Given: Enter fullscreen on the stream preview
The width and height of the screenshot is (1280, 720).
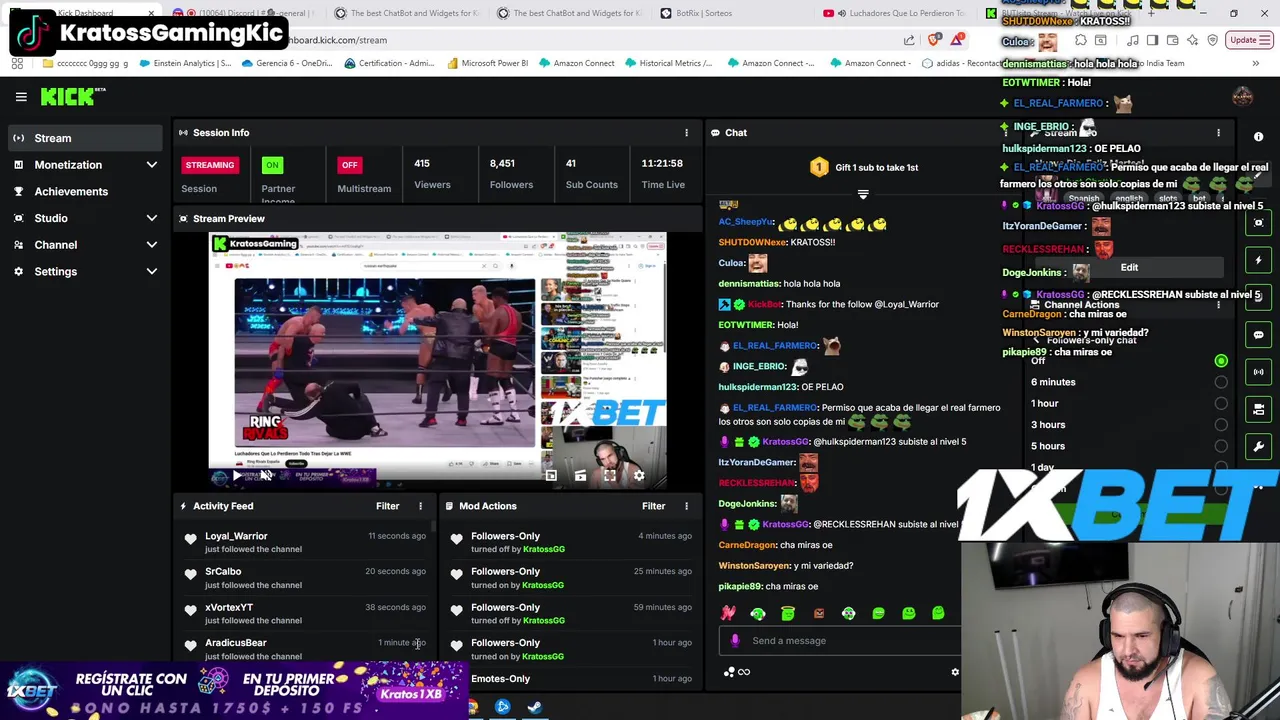Looking at the screenshot, I should (x=609, y=476).
